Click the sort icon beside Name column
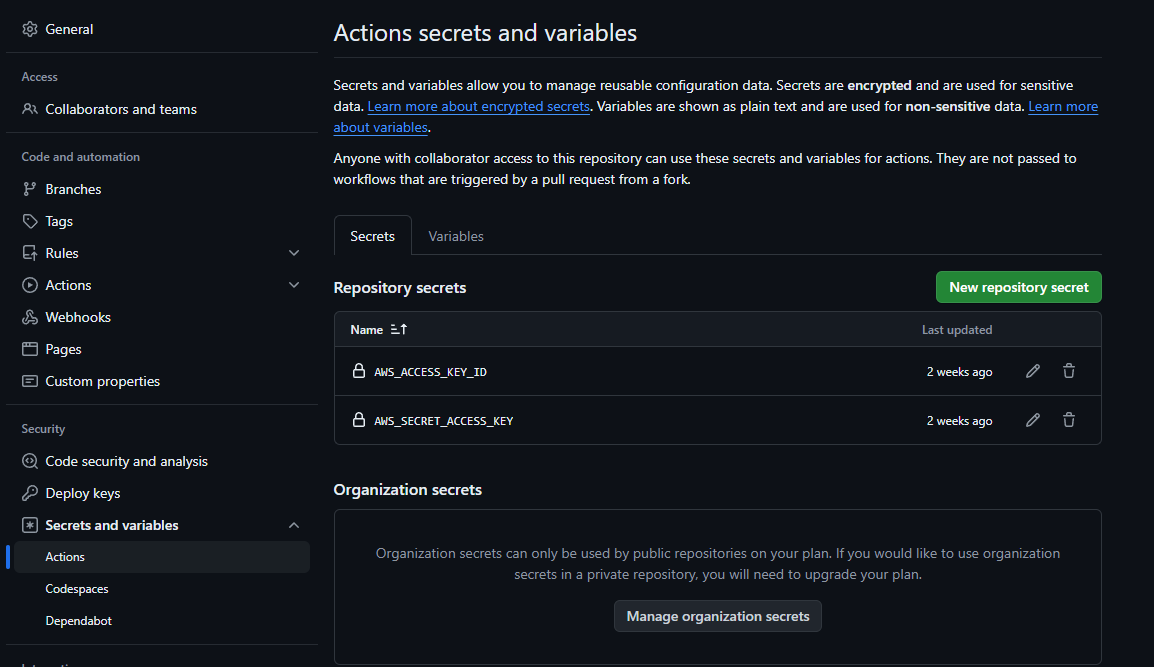The width and height of the screenshot is (1154, 667). coord(399,329)
